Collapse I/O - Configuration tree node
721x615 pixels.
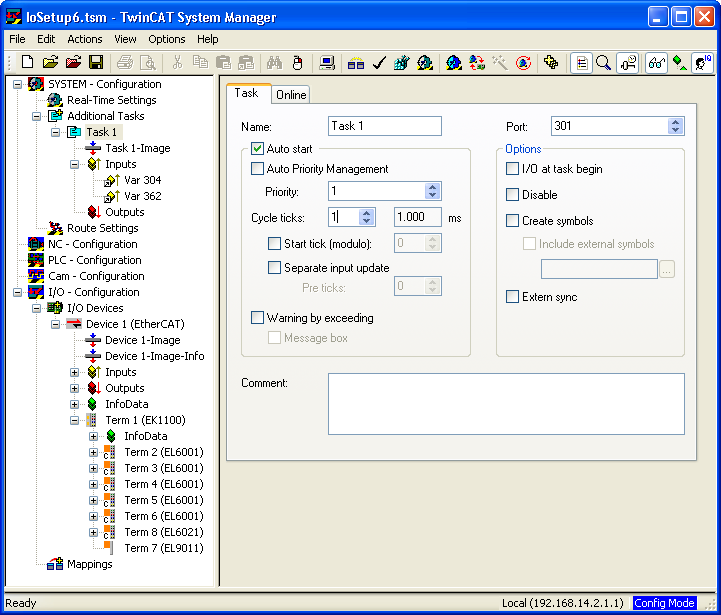pyautogui.click(x=17, y=292)
